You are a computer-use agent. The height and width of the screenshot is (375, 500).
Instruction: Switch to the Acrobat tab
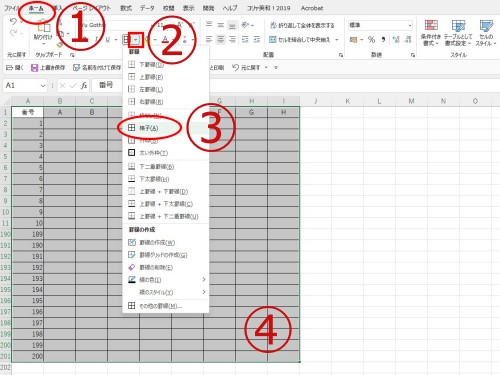tap(312, 8)
